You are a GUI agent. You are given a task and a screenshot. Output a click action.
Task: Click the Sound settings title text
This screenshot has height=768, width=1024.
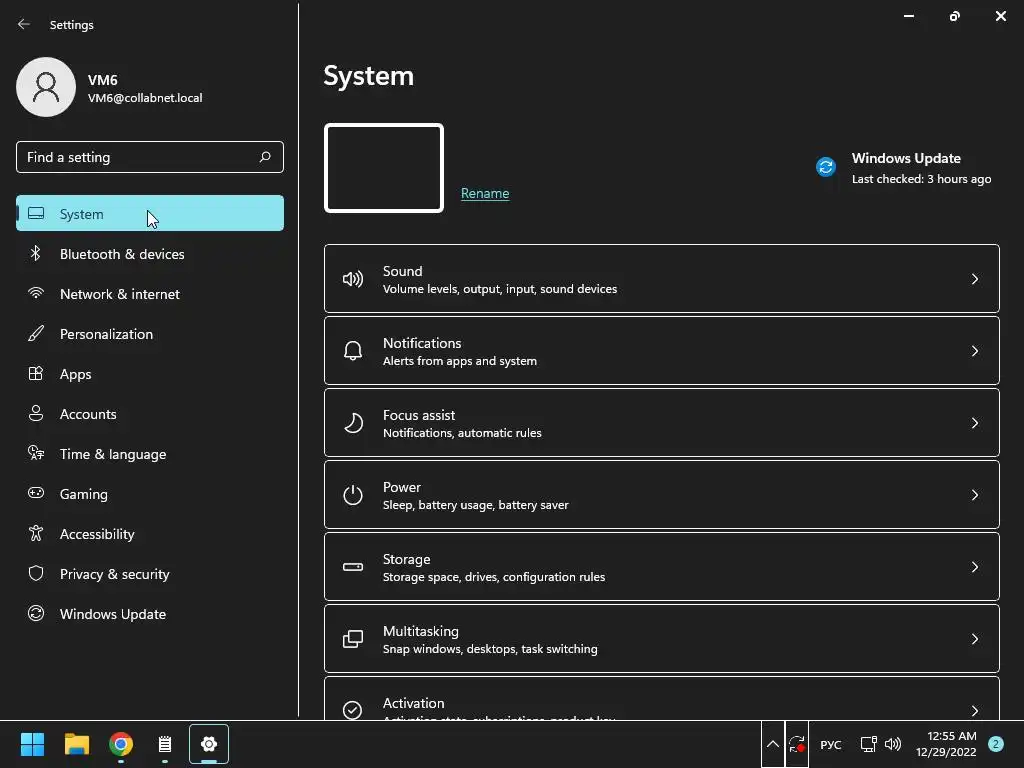click(x=402, y=271)
